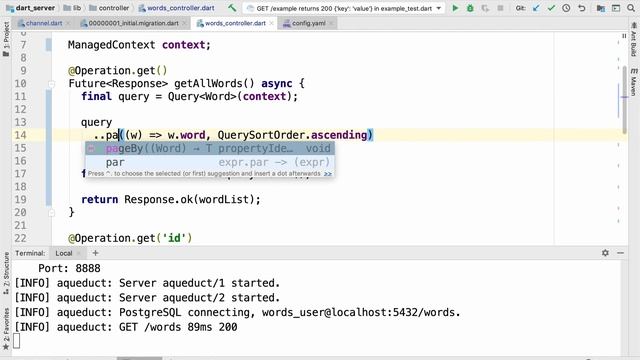Click 'final query = Query<Word>(context);' line
Viewport: 640px width, 360px height.
pos(189,97)
